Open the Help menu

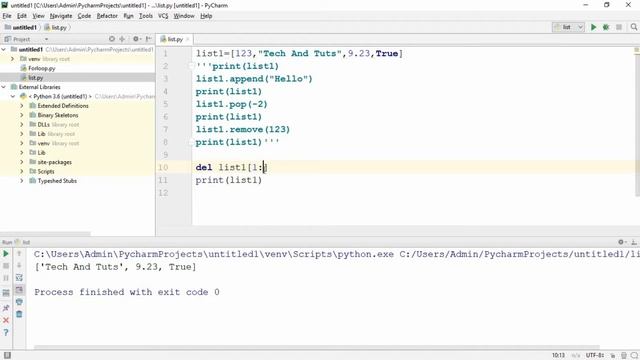point(206,16)
